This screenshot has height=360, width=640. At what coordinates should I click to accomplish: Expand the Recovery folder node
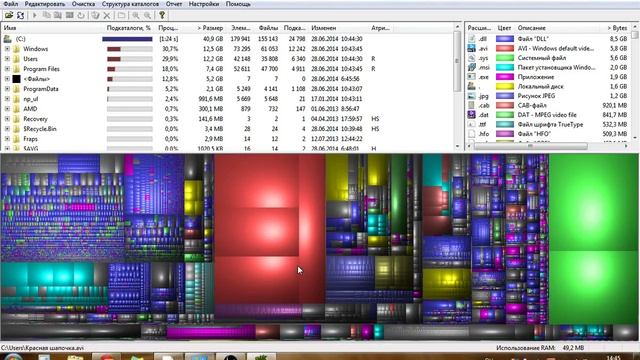pyautogui.click(x=7, y=119)
